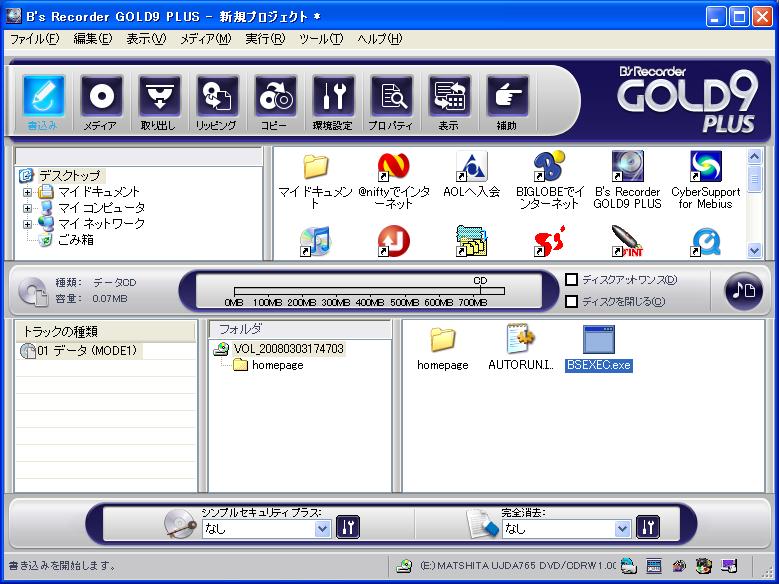The height and width of the screenshot is (584, 779).
Task: Click the フォルダ column header
Action: pyautogui.click(x=300, y=329)
